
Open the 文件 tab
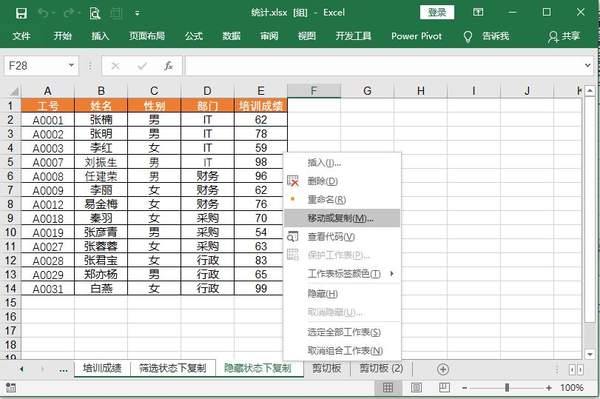[21, 36]
